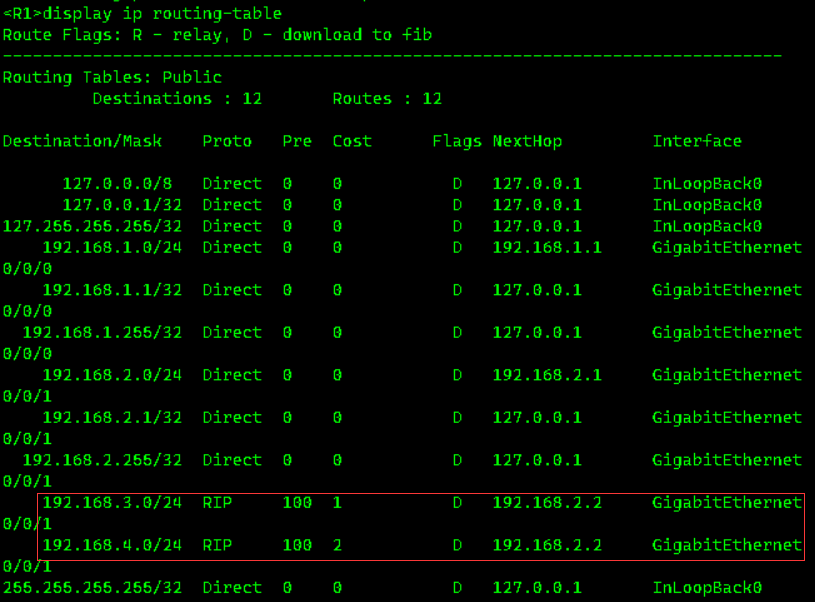The width and height of the screenshot is (815, 602).
Task: Click 'Direct' protocol in 127.0.0.0/8 row
Action: tap(232, 184)
